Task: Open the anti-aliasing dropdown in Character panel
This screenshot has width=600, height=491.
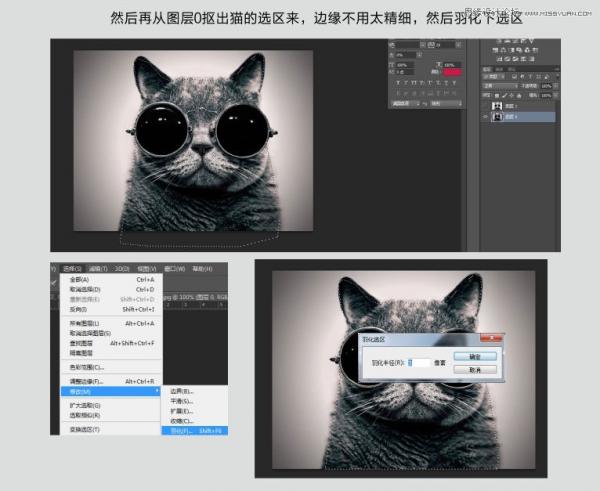Action: click(448, 101)
